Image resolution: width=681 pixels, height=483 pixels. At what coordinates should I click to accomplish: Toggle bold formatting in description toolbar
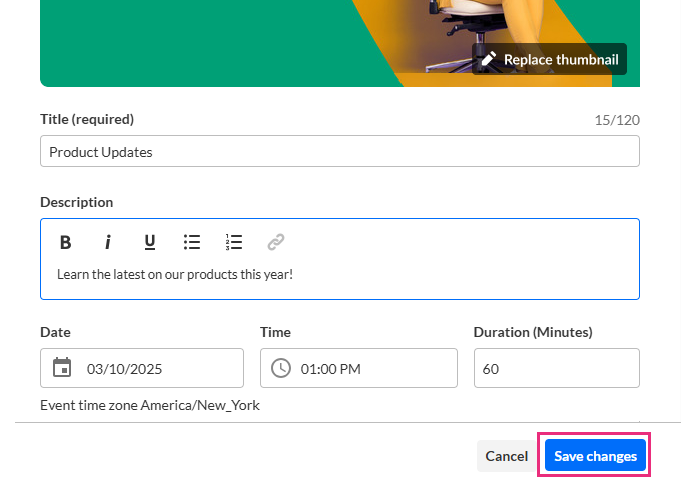click(x=66, y=242)
